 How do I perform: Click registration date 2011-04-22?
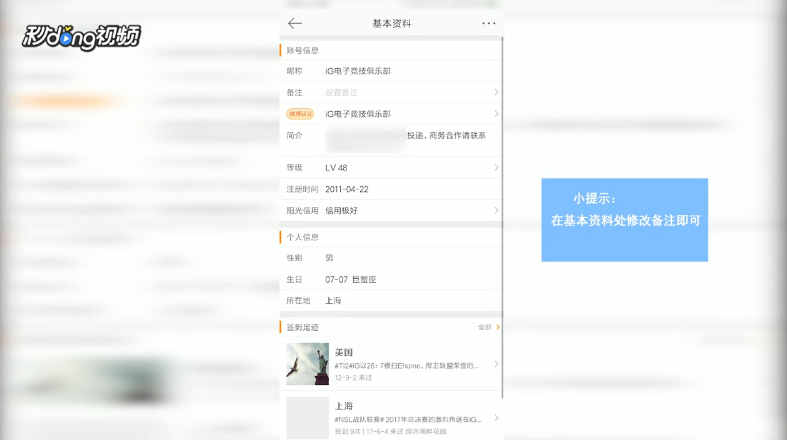point(346,189)
